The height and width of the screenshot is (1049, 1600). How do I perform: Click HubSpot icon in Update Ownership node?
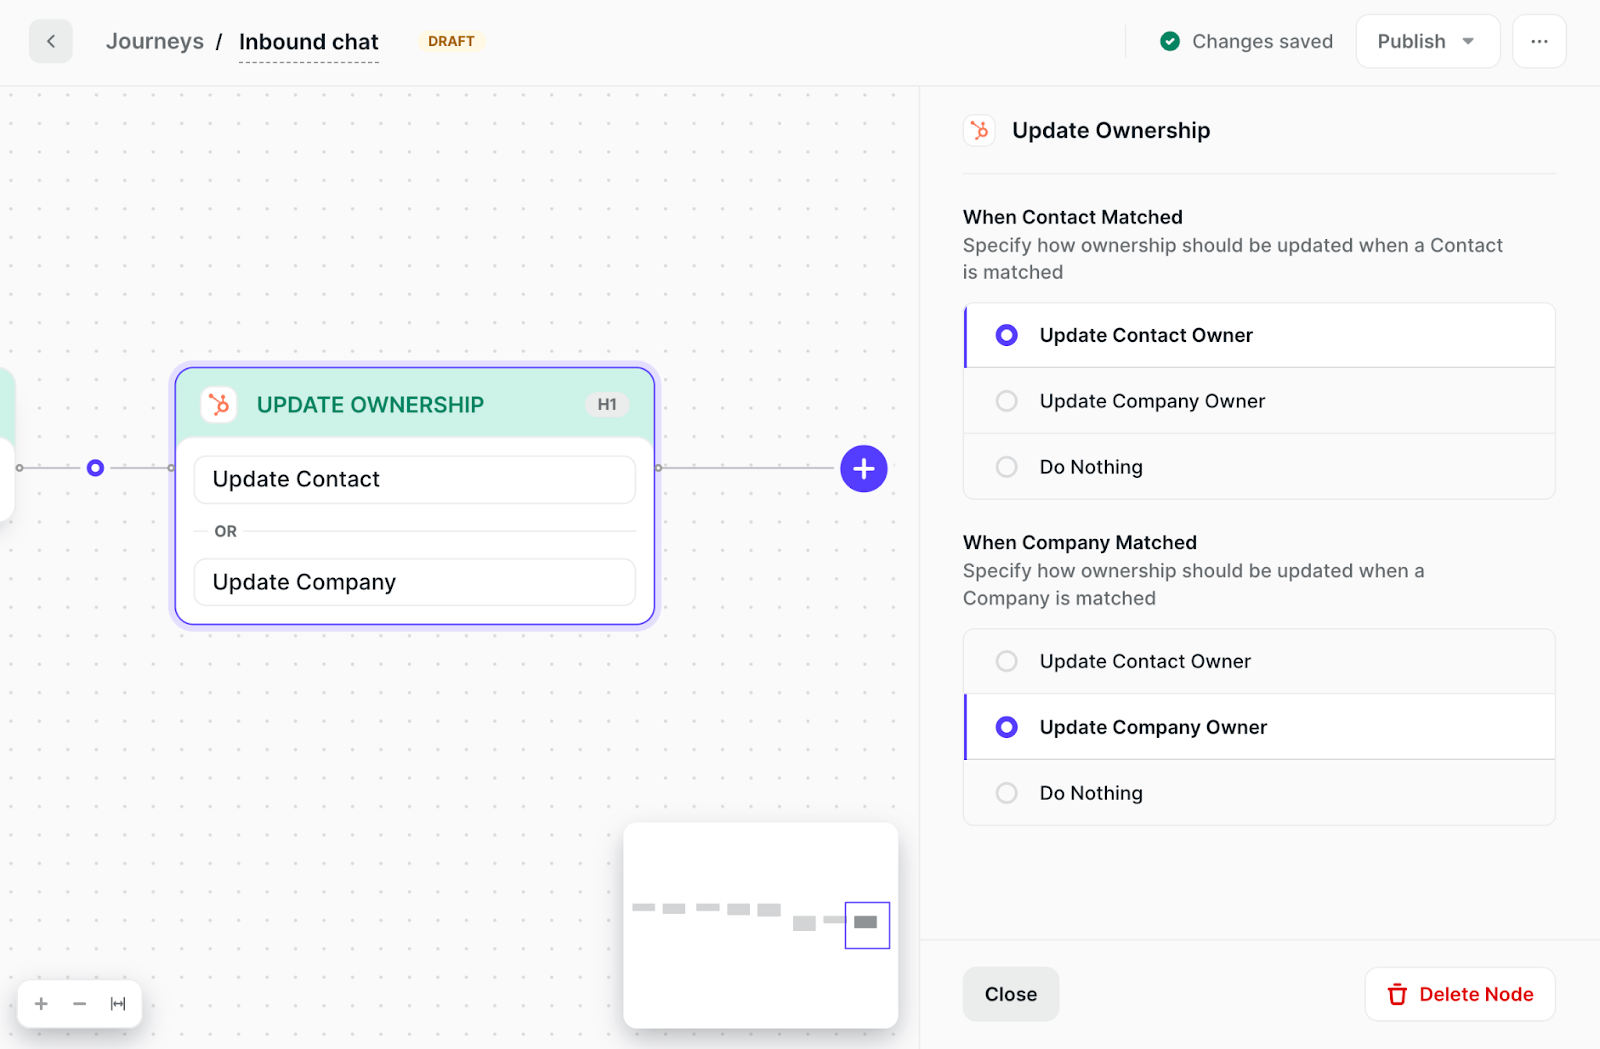219,405
